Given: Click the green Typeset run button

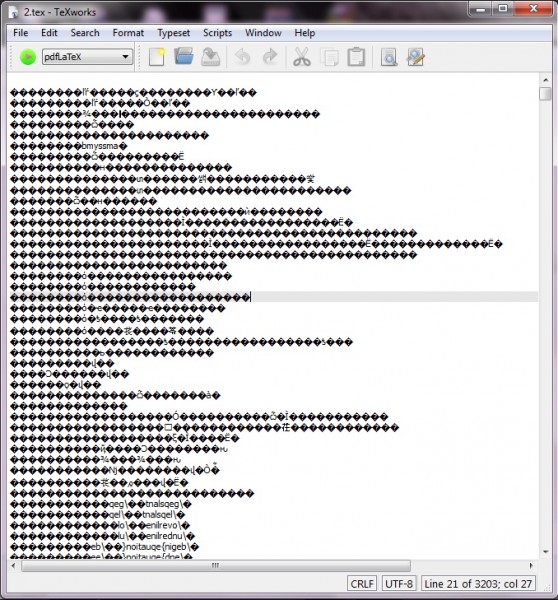Looking at the screenshot, I should [x=28, y=57].
